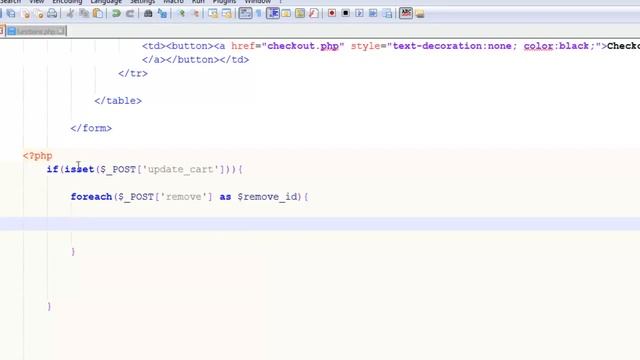Open the View menu
This screenshot has width=640, height=360.
pos(36,2)
